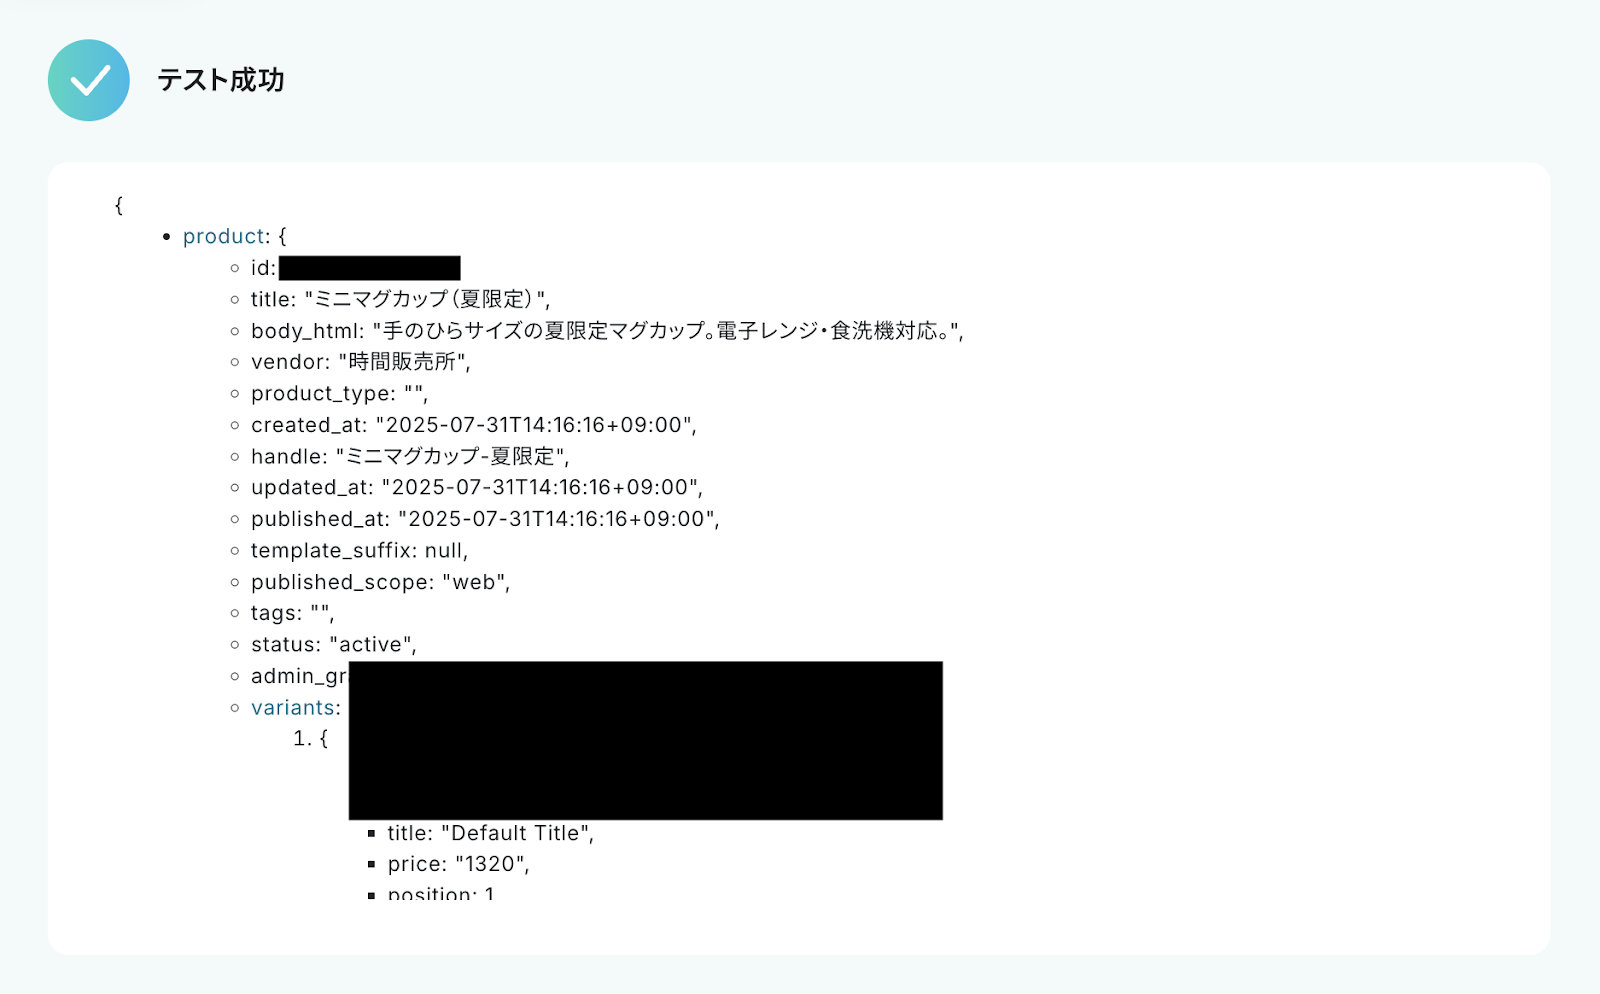This screenshot has width=1600, height=994.
Task: Select the status active line
Action: tap(333, 644)
